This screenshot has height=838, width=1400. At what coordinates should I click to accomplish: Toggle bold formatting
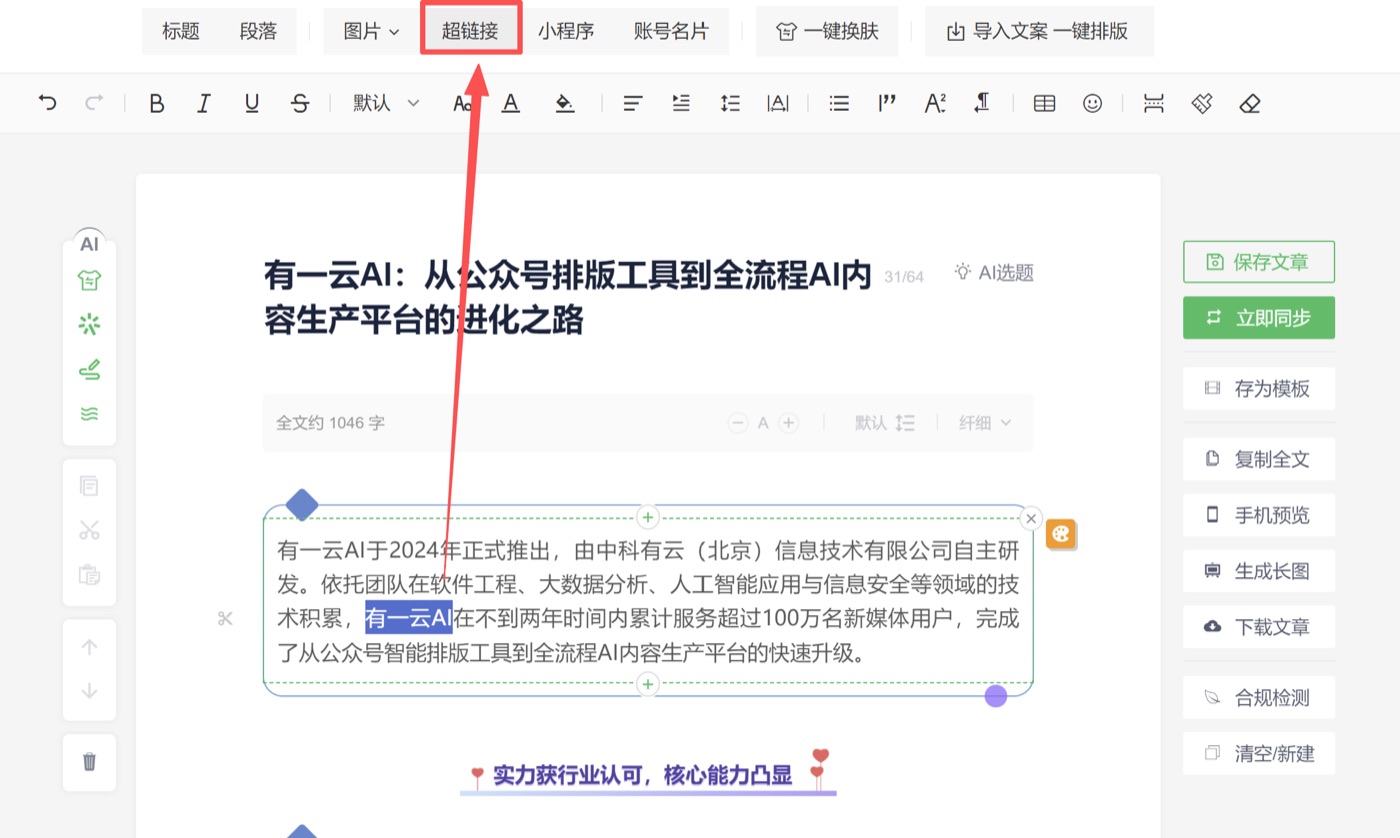156,102
